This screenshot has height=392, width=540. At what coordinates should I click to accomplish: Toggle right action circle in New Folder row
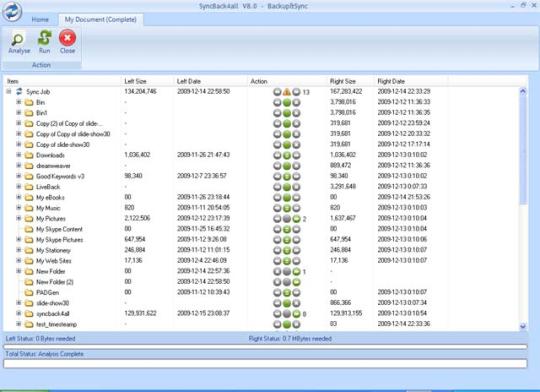pyautogui.click(x=296, y=272)
